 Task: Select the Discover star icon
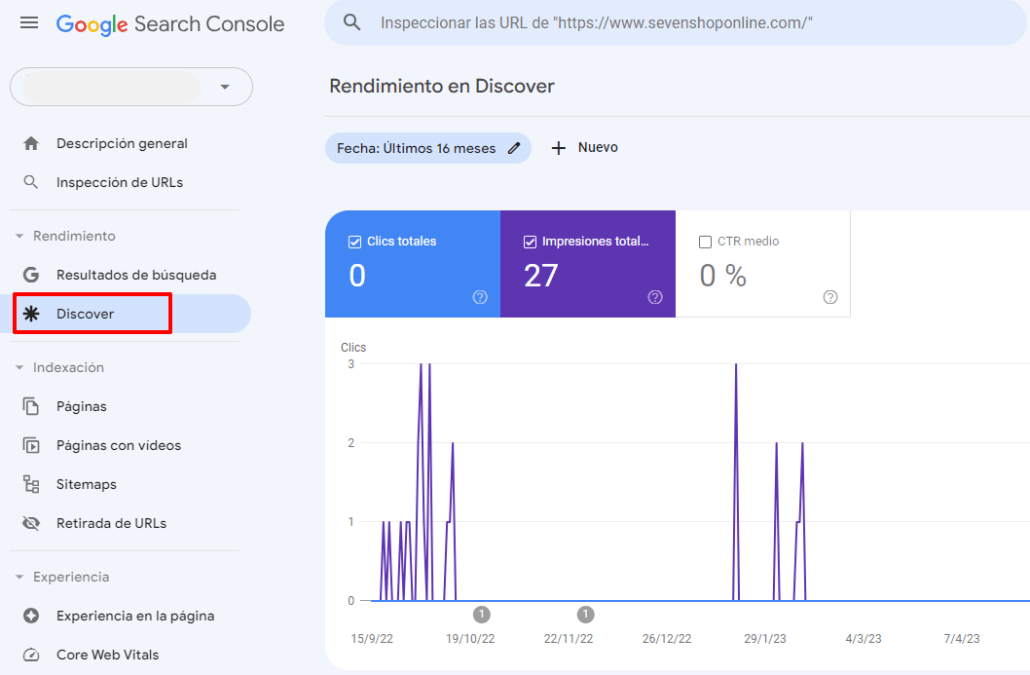(x=31, y=313)
